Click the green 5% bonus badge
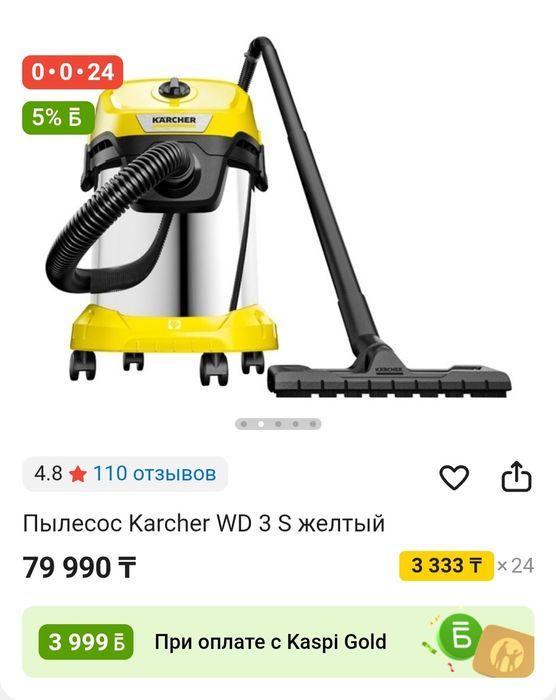The image size is (556, 700). 59,117
